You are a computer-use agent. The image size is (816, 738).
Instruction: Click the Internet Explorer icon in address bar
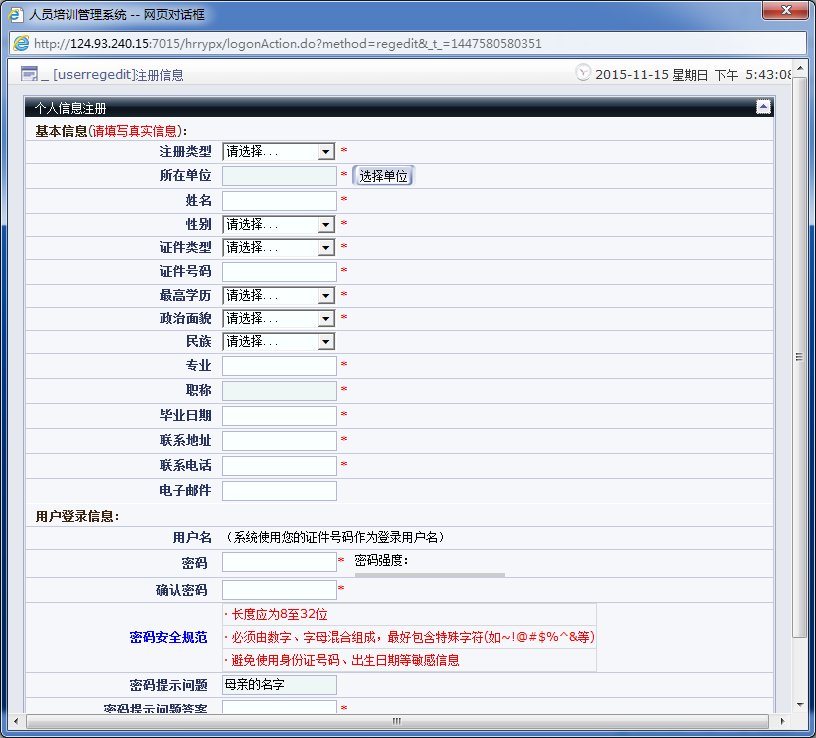click(21, 44)
